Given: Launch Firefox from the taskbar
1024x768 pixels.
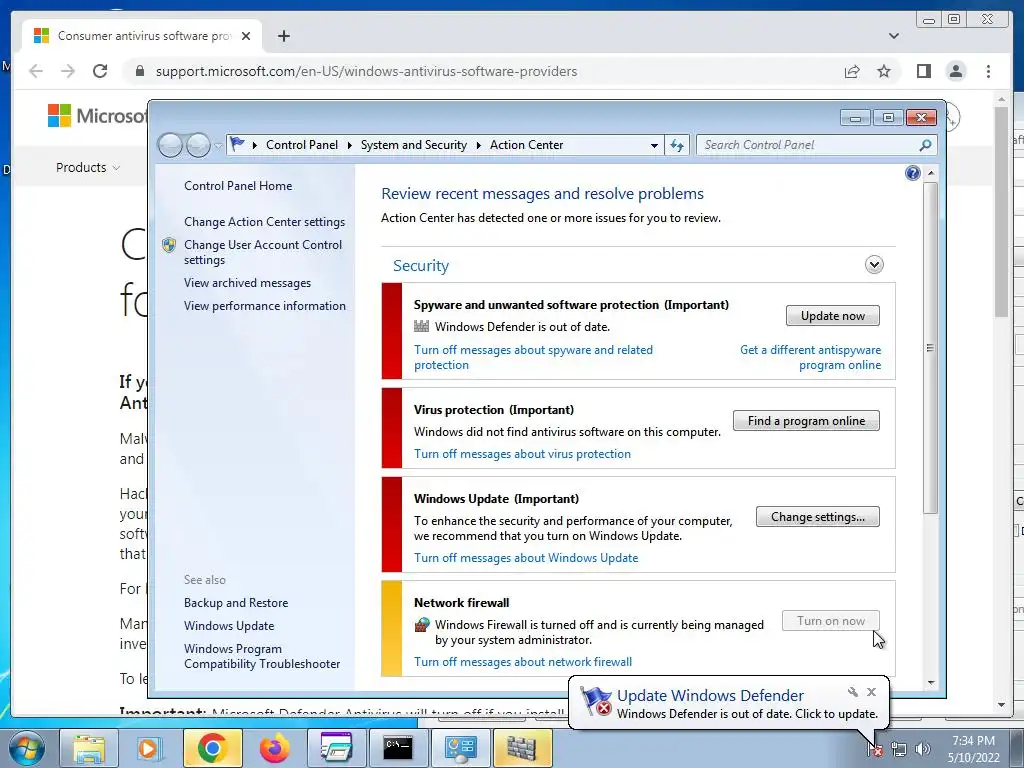Looking at the screenshot, I should [274, 748].
